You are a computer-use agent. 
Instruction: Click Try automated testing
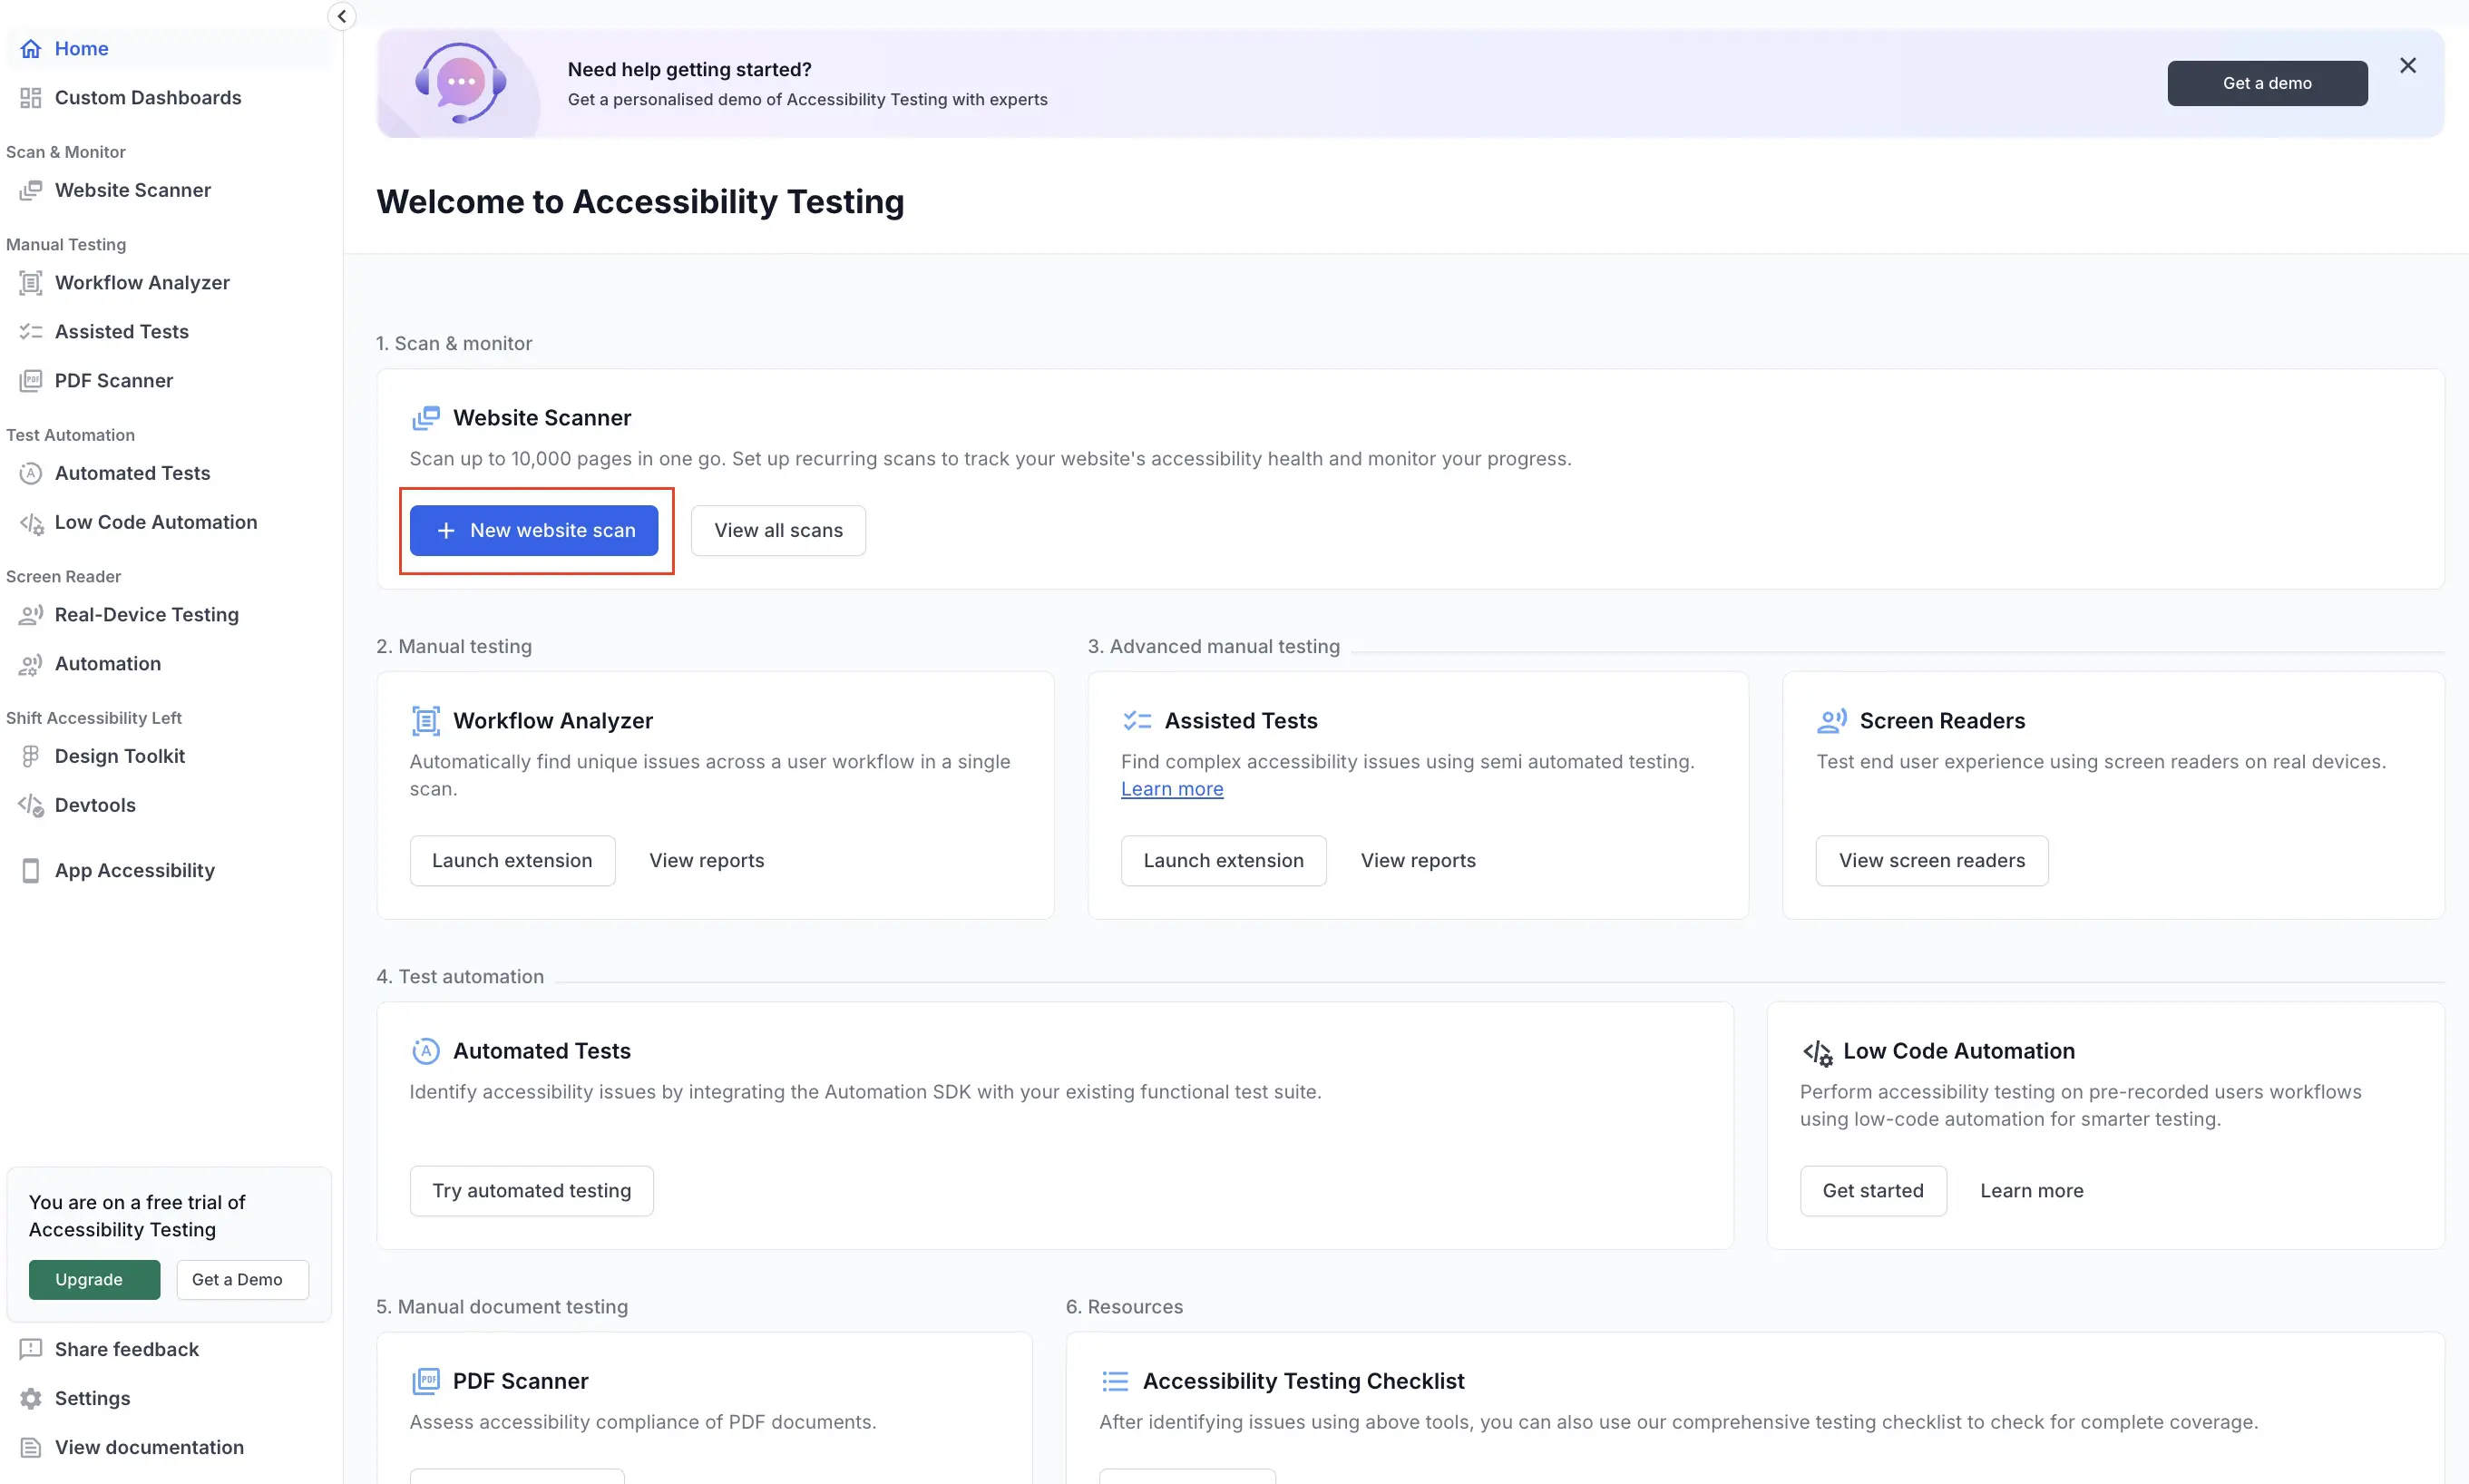coord(531,1190)
